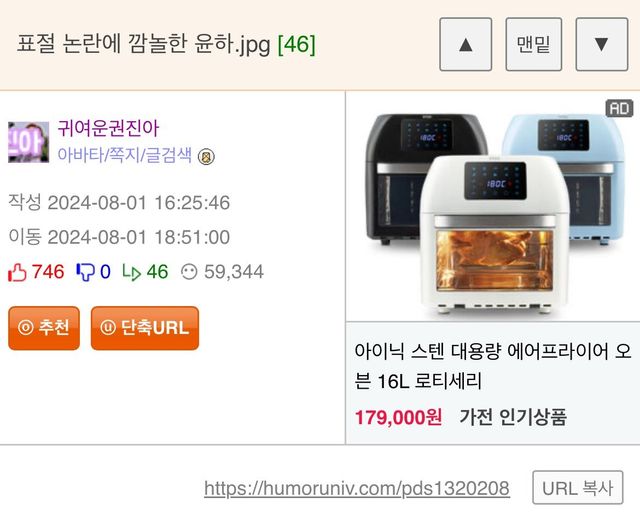Viewport: 640px width, 523px height.
Task: Open the author profile 귀여운권진아
Action: [108, 128]
